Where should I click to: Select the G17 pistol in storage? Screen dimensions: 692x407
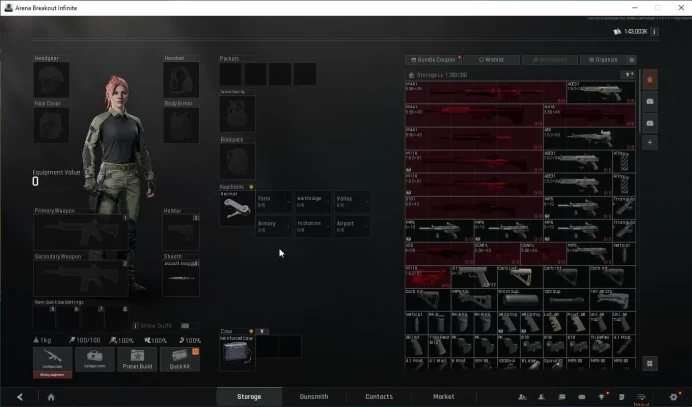[474, 277]
